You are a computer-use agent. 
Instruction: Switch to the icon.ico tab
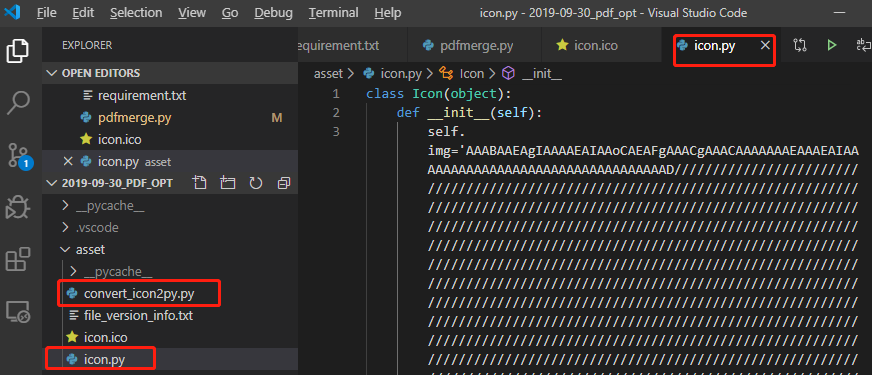602,46
